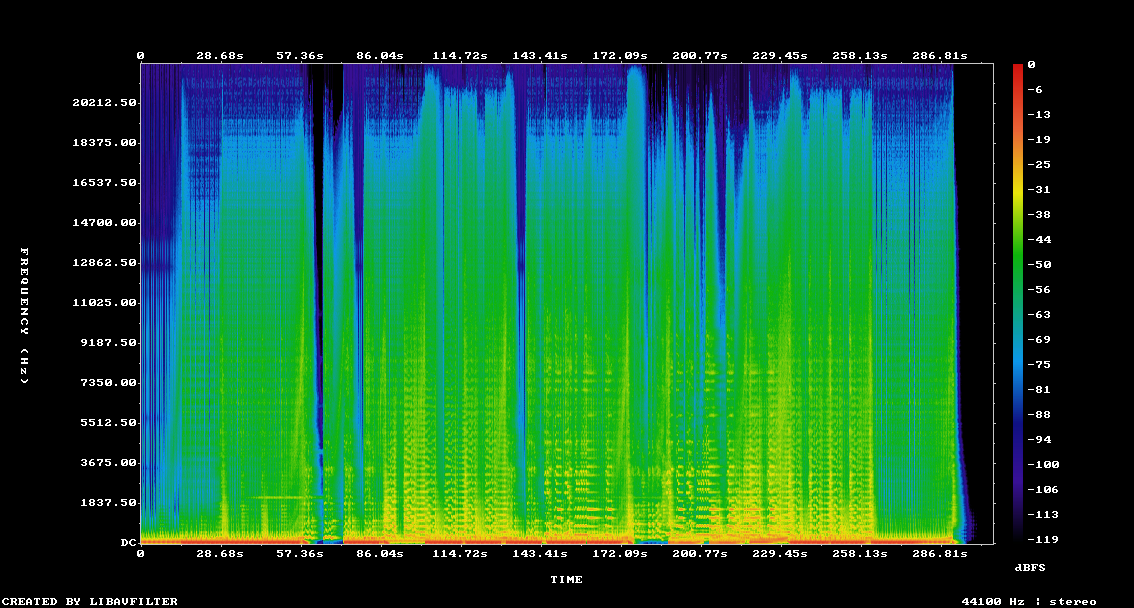Click the DC label on the frequency axis
This screenshot has width=1134, height=608.
tap(128, 542)
